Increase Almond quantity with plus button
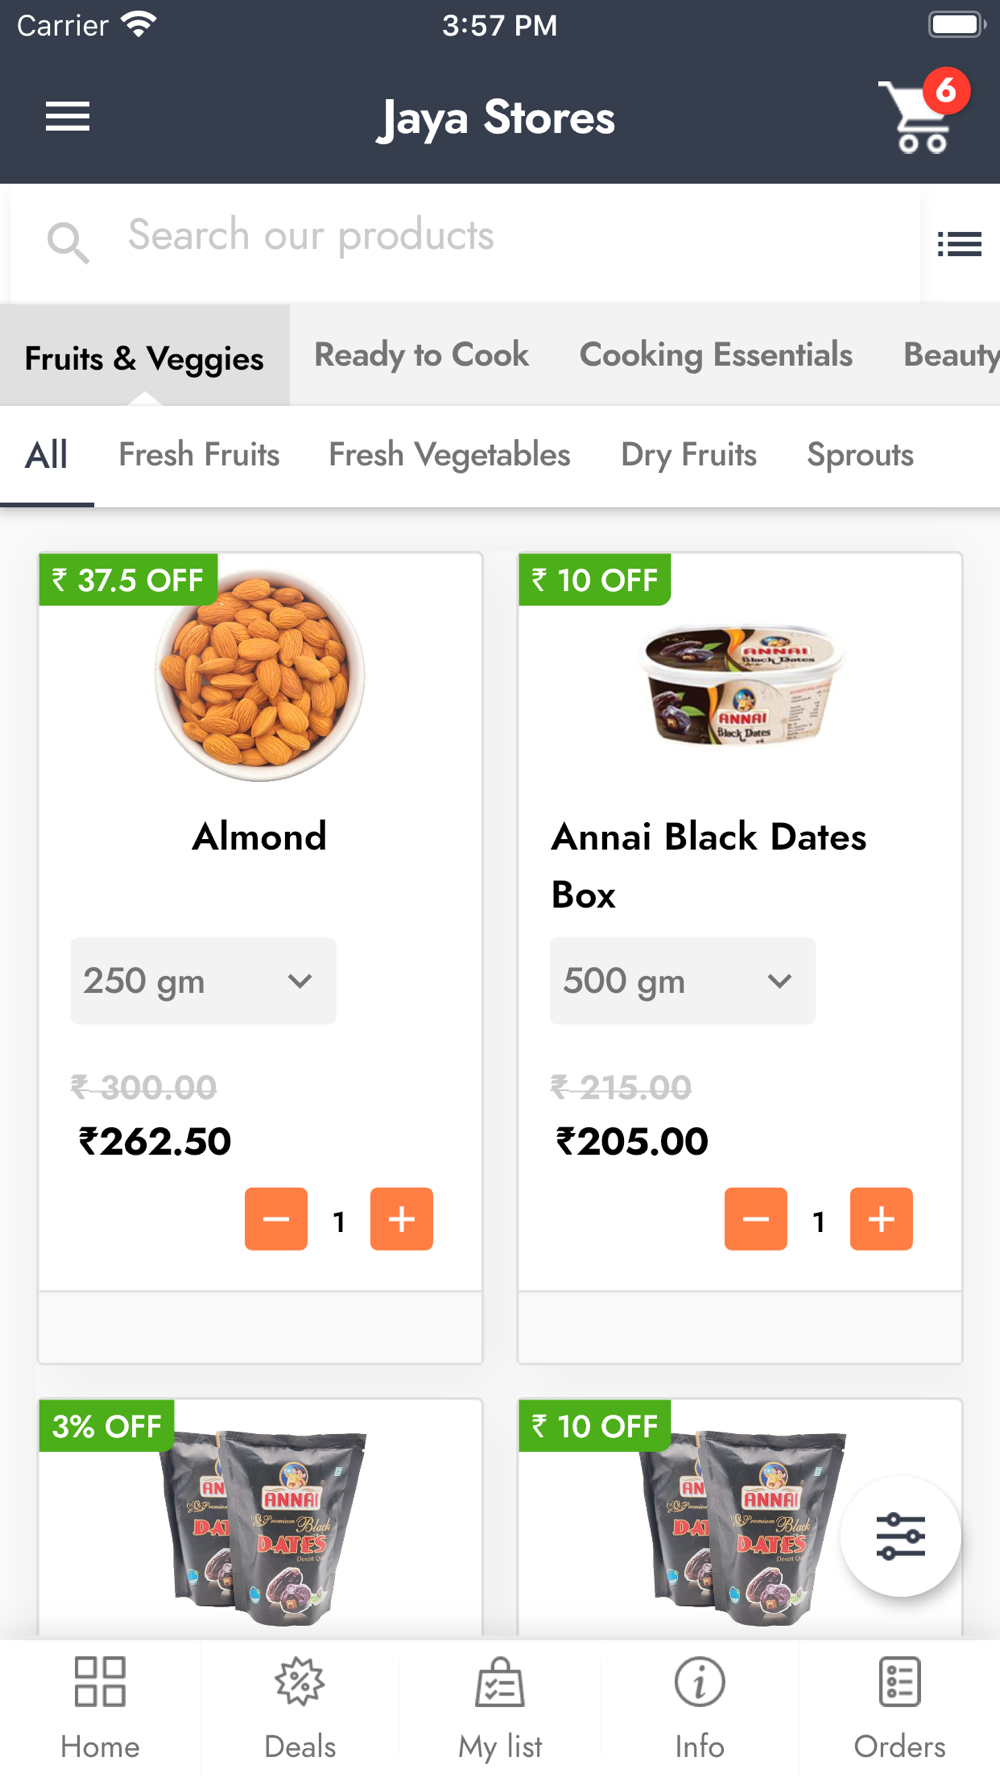1000x1778 pixels. pyautogui.click(x=401, y=1219)
